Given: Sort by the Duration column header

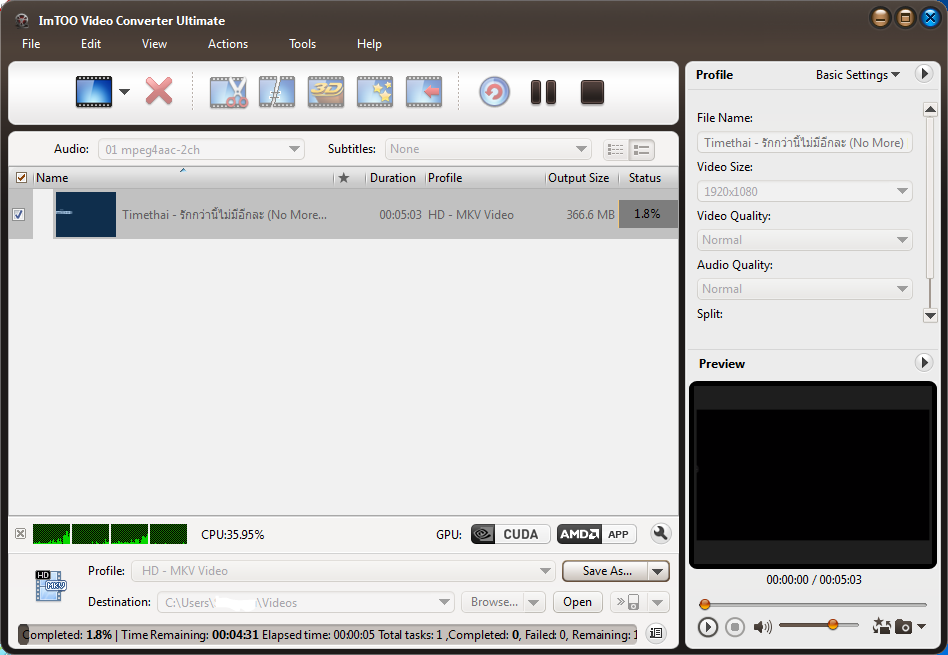Looking at the screenshot, I should [393, 178].
